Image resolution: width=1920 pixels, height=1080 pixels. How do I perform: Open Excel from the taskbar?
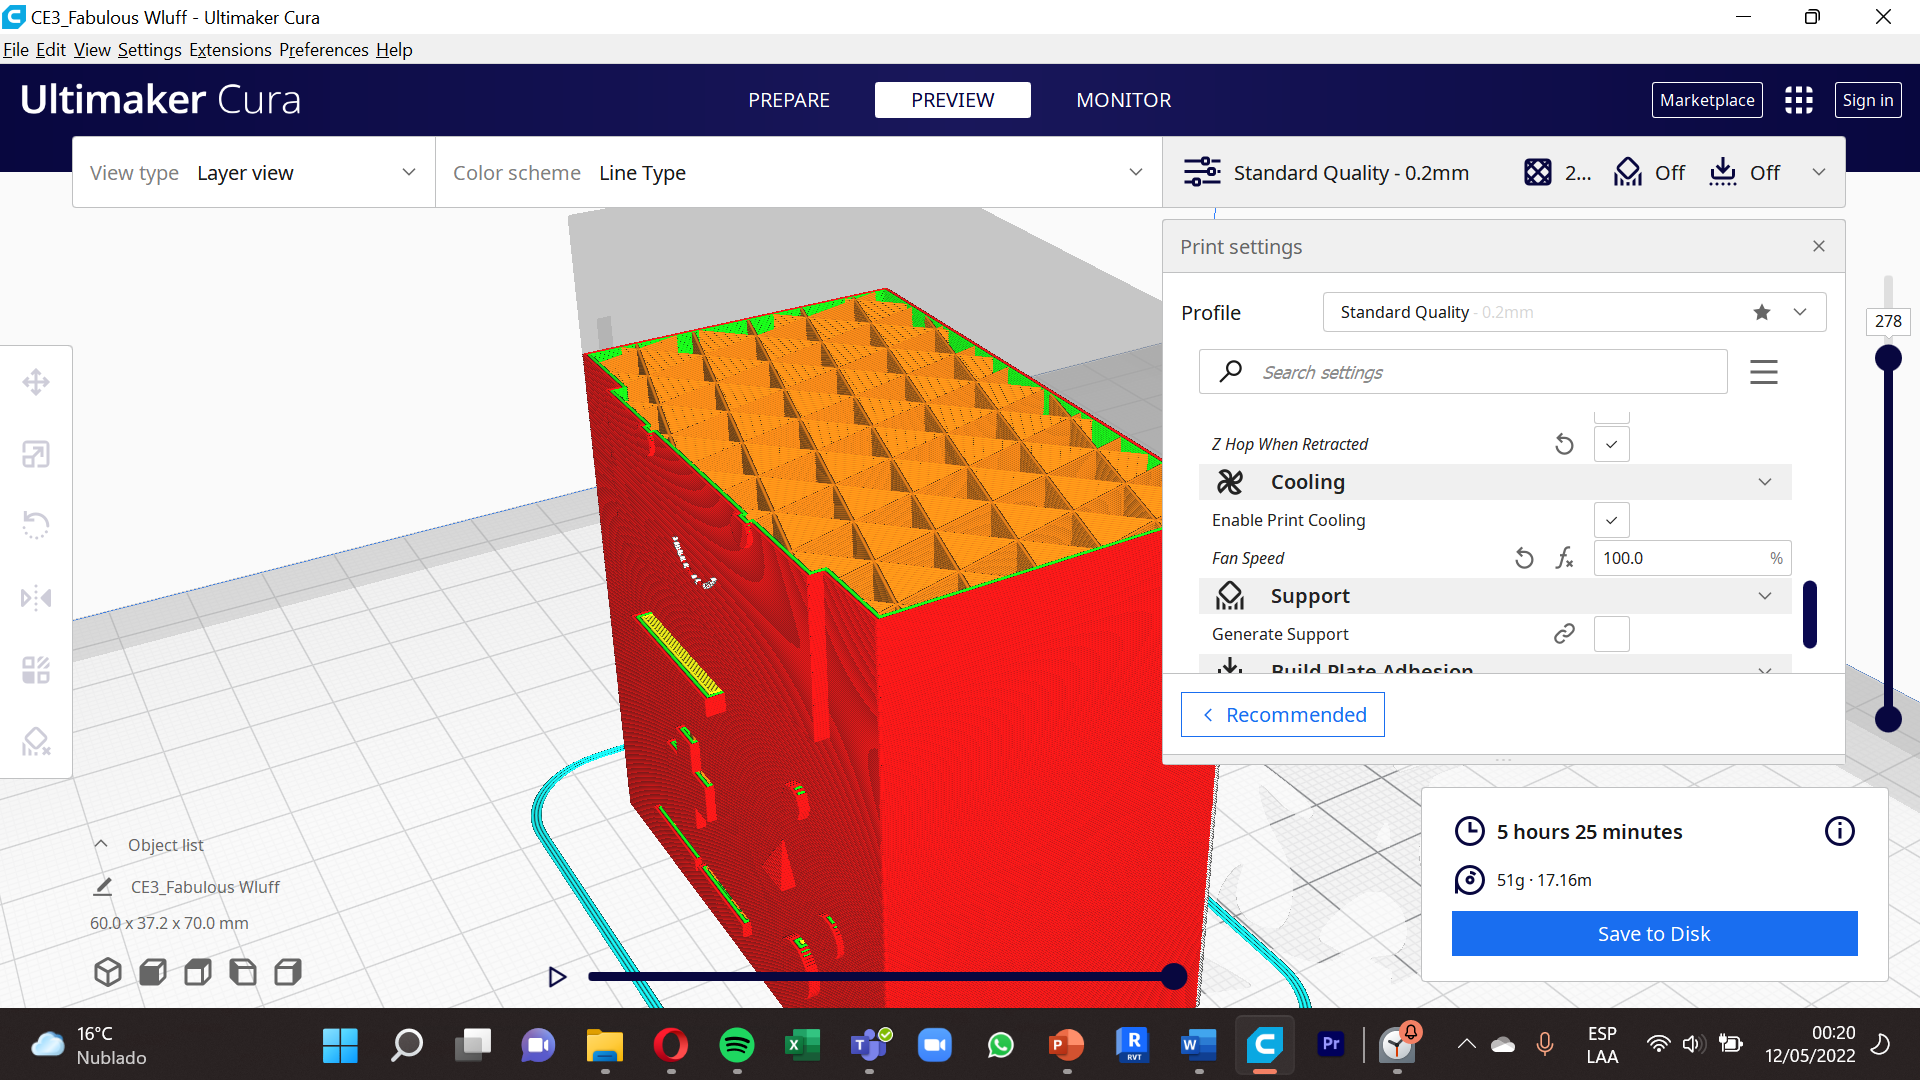(x=802, y=1045)
